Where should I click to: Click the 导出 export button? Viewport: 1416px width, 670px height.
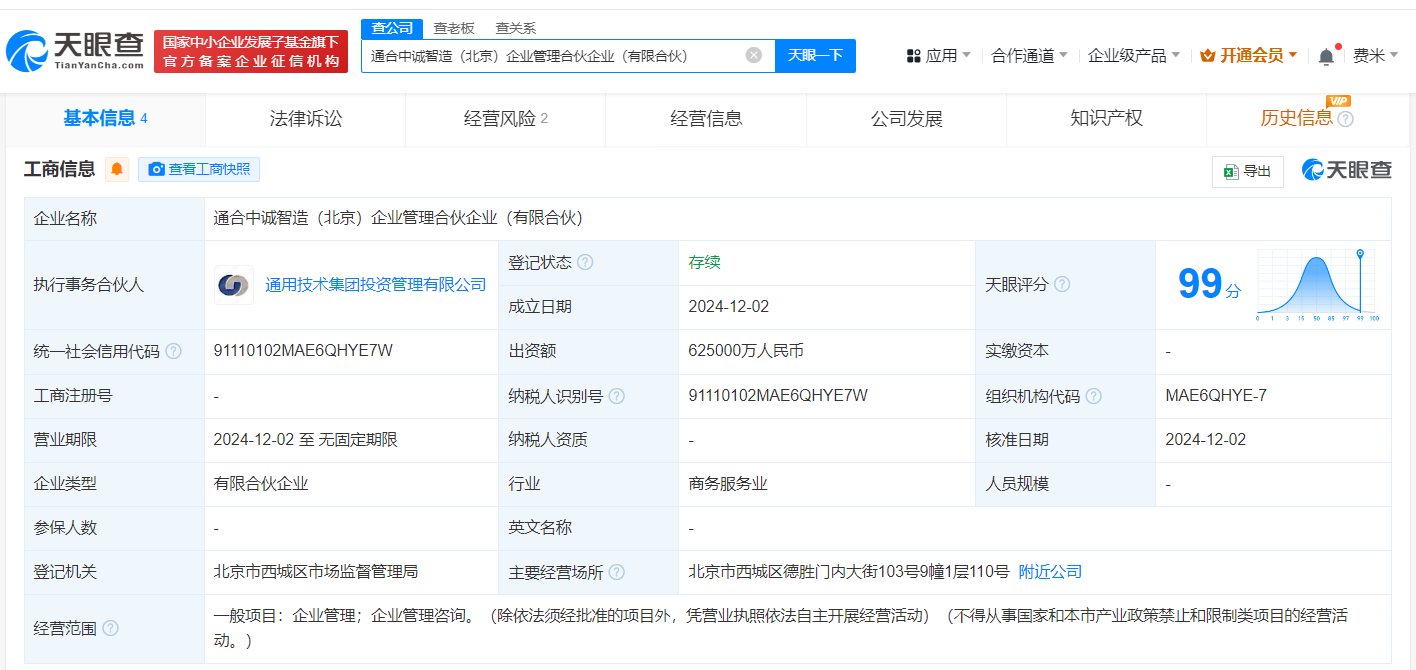pos(1247,171)
